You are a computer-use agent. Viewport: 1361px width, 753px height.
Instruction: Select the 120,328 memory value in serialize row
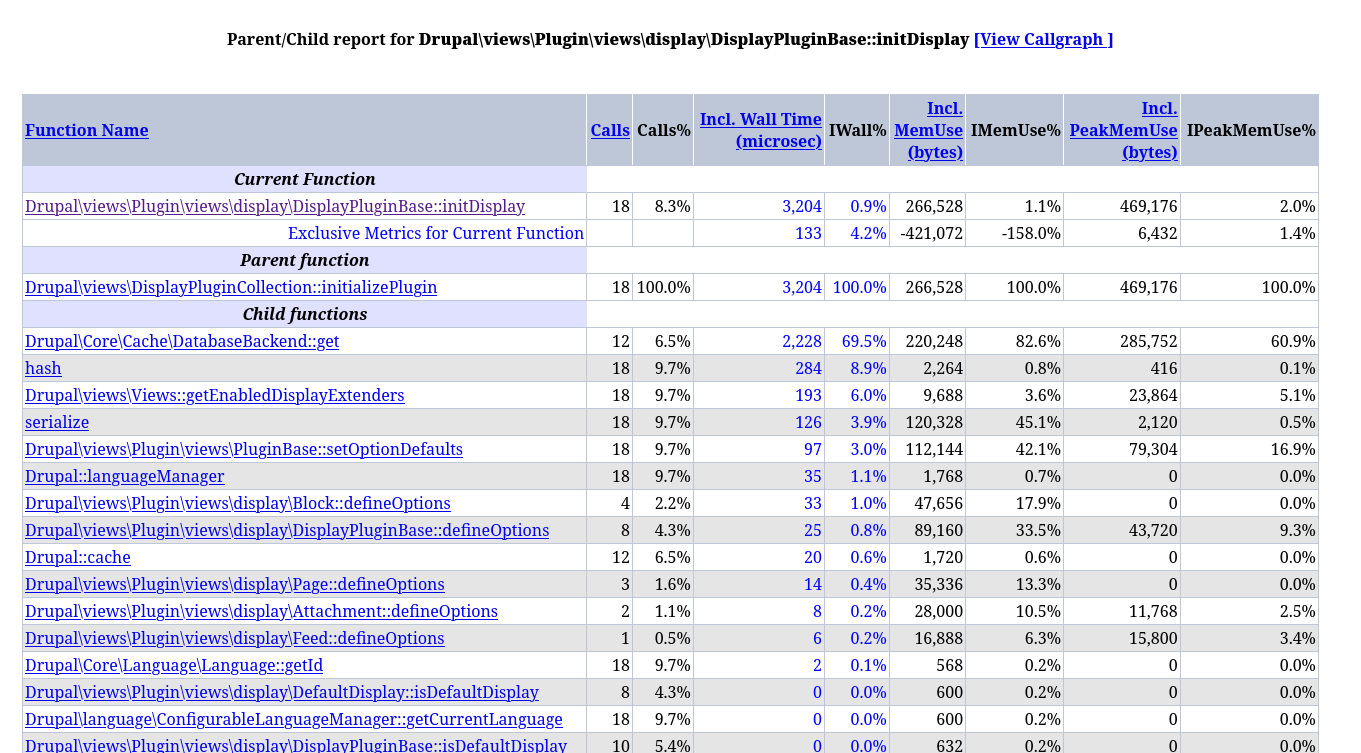pyautogui.click(x=934, y=422)
